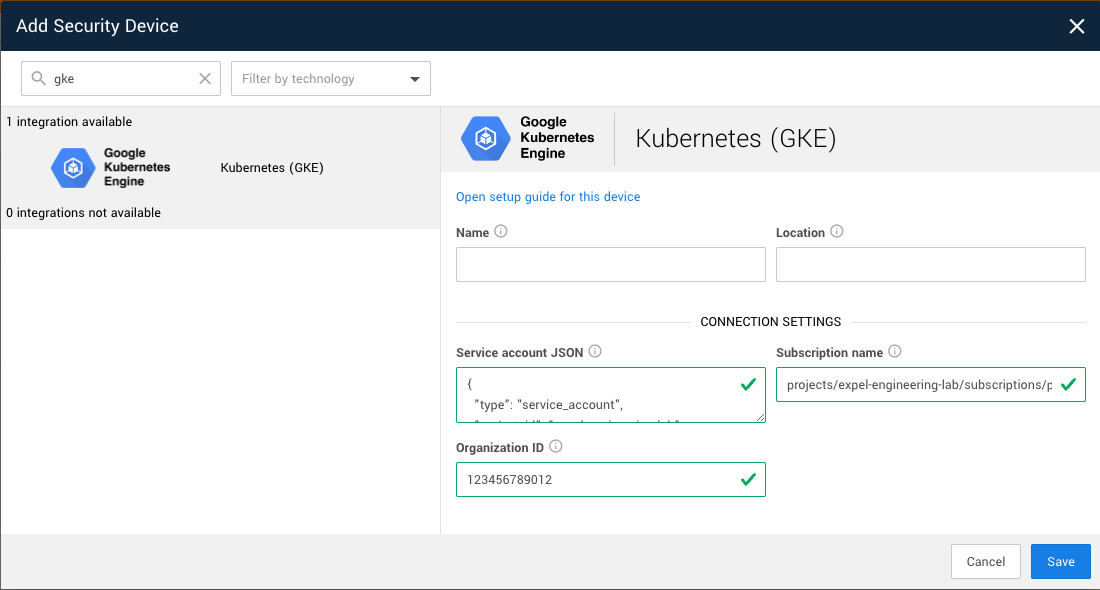The image size is (1100, 590).
Task: Click the Subscription name validation checkmark
Action: [1068, 384]
